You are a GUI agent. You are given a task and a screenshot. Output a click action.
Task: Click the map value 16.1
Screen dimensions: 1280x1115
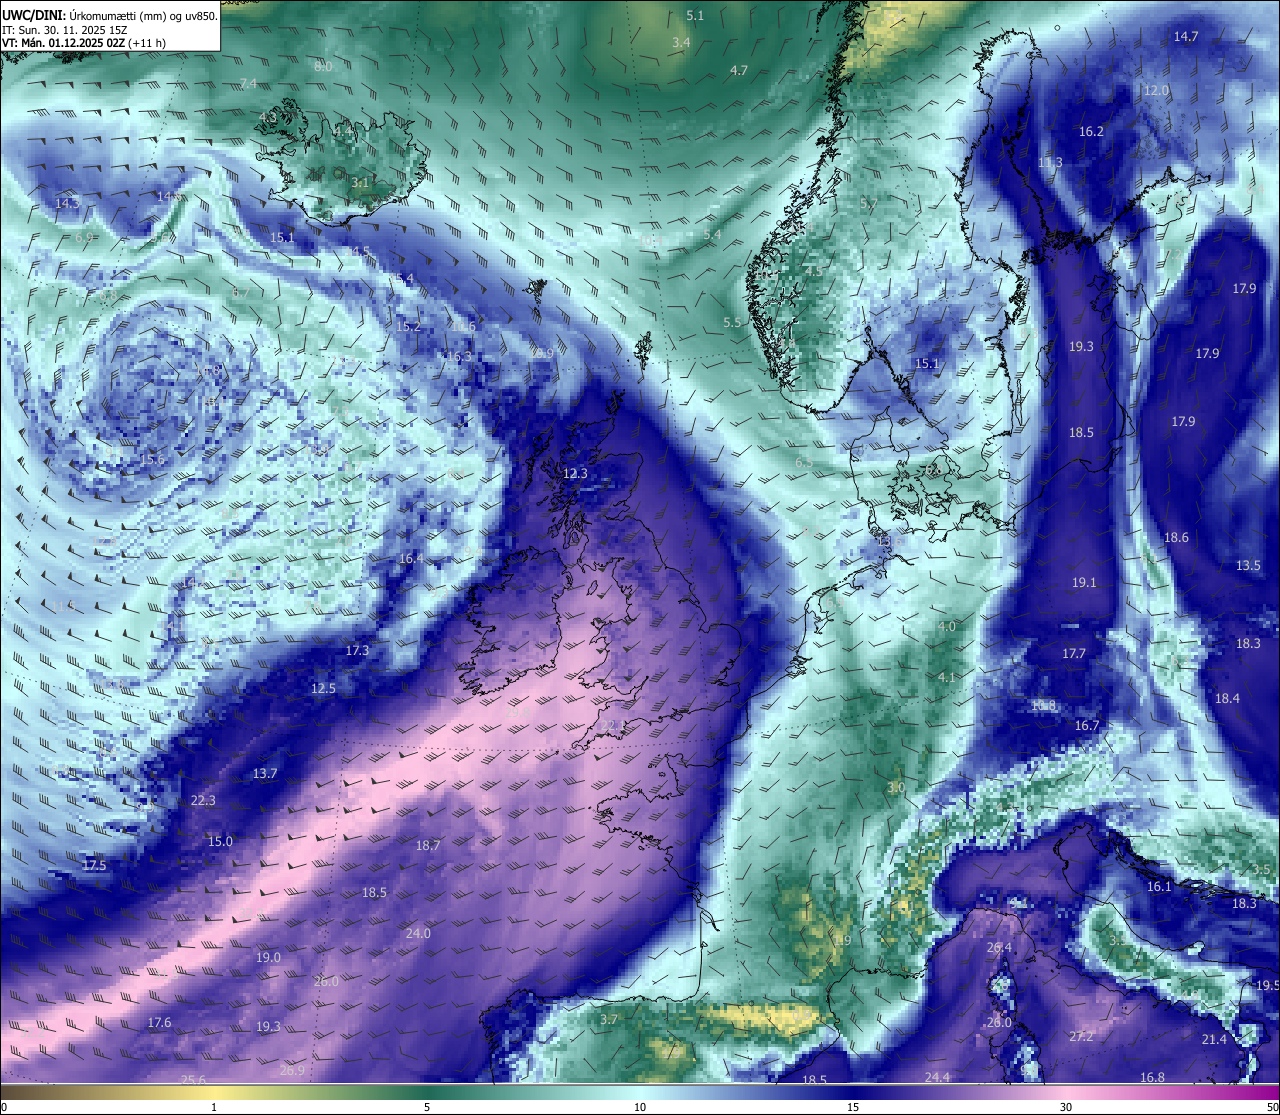(x=1159, y=886)
